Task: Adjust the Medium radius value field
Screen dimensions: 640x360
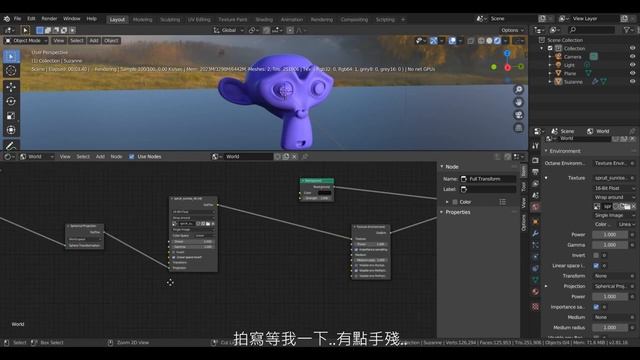Action: coord(610,327)
